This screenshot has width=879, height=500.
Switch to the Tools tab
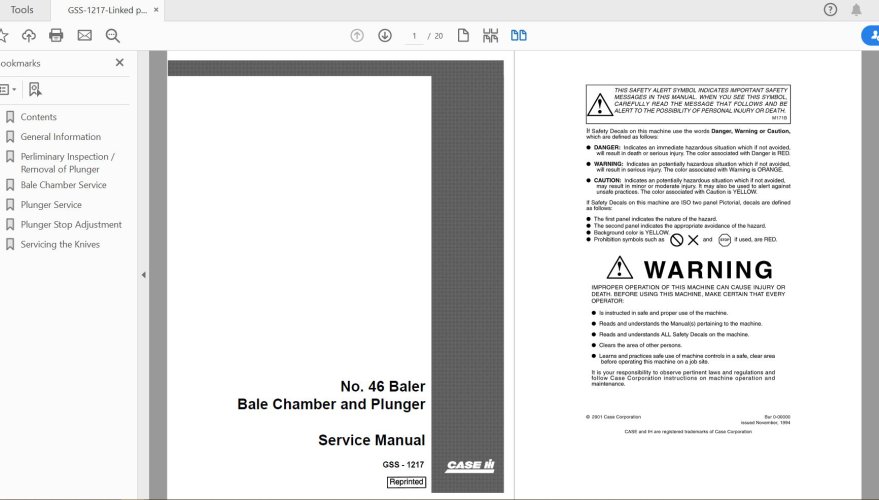coord(21,10)
